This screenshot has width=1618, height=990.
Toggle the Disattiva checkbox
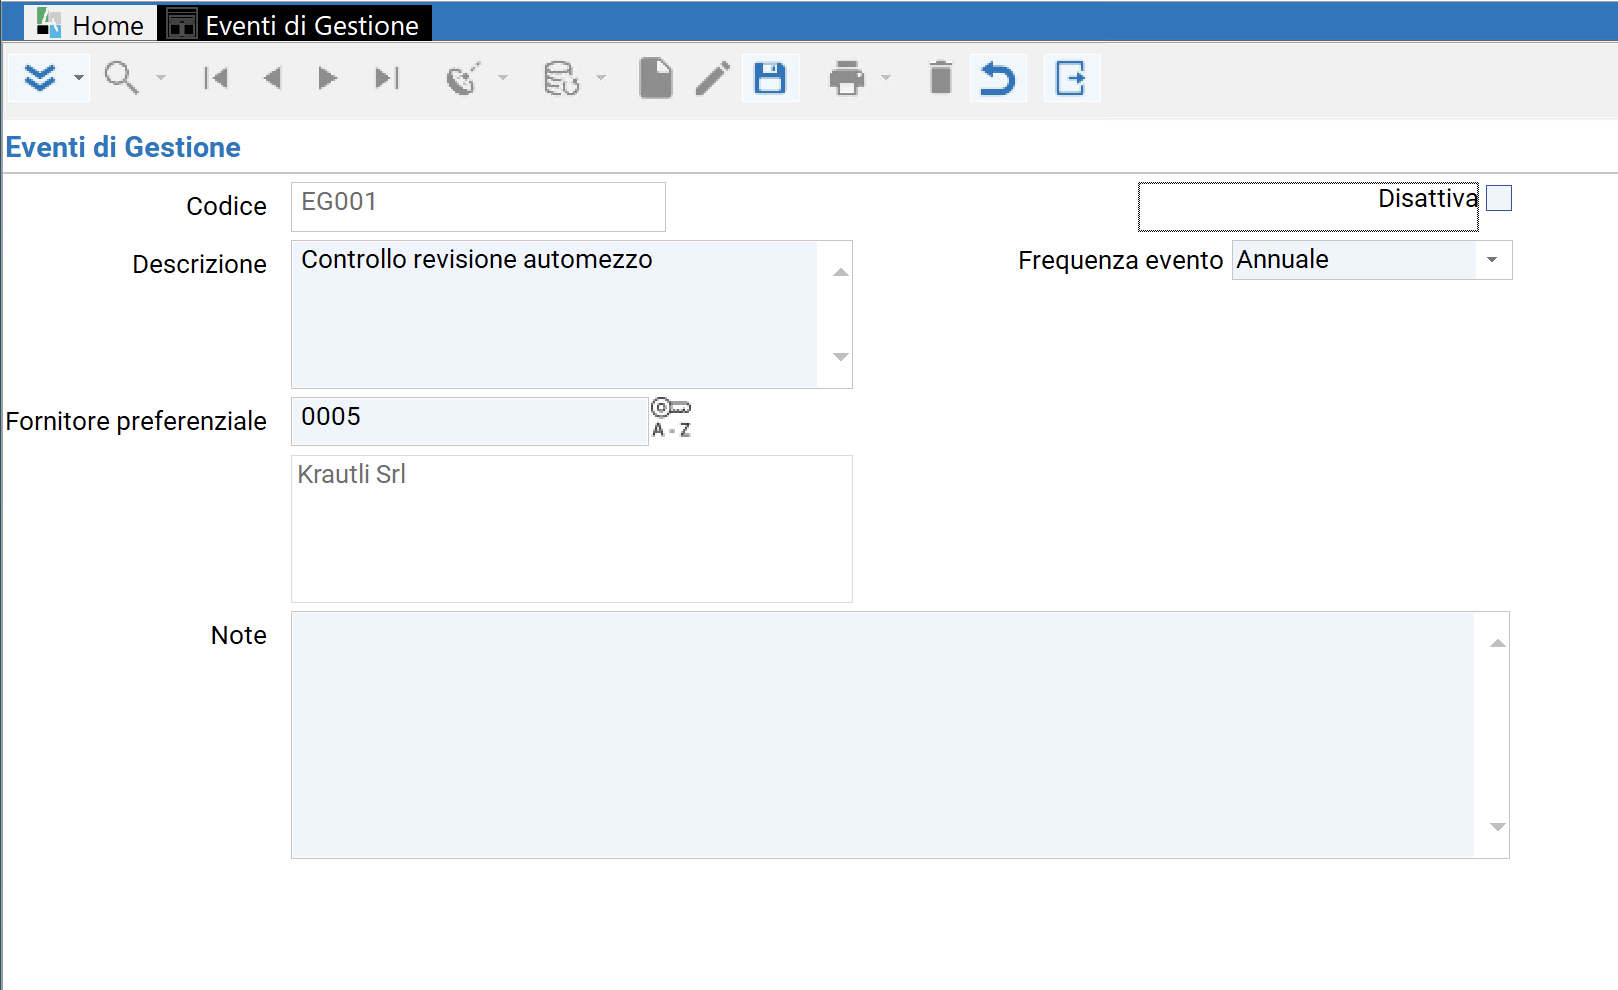coord(1499,199)
